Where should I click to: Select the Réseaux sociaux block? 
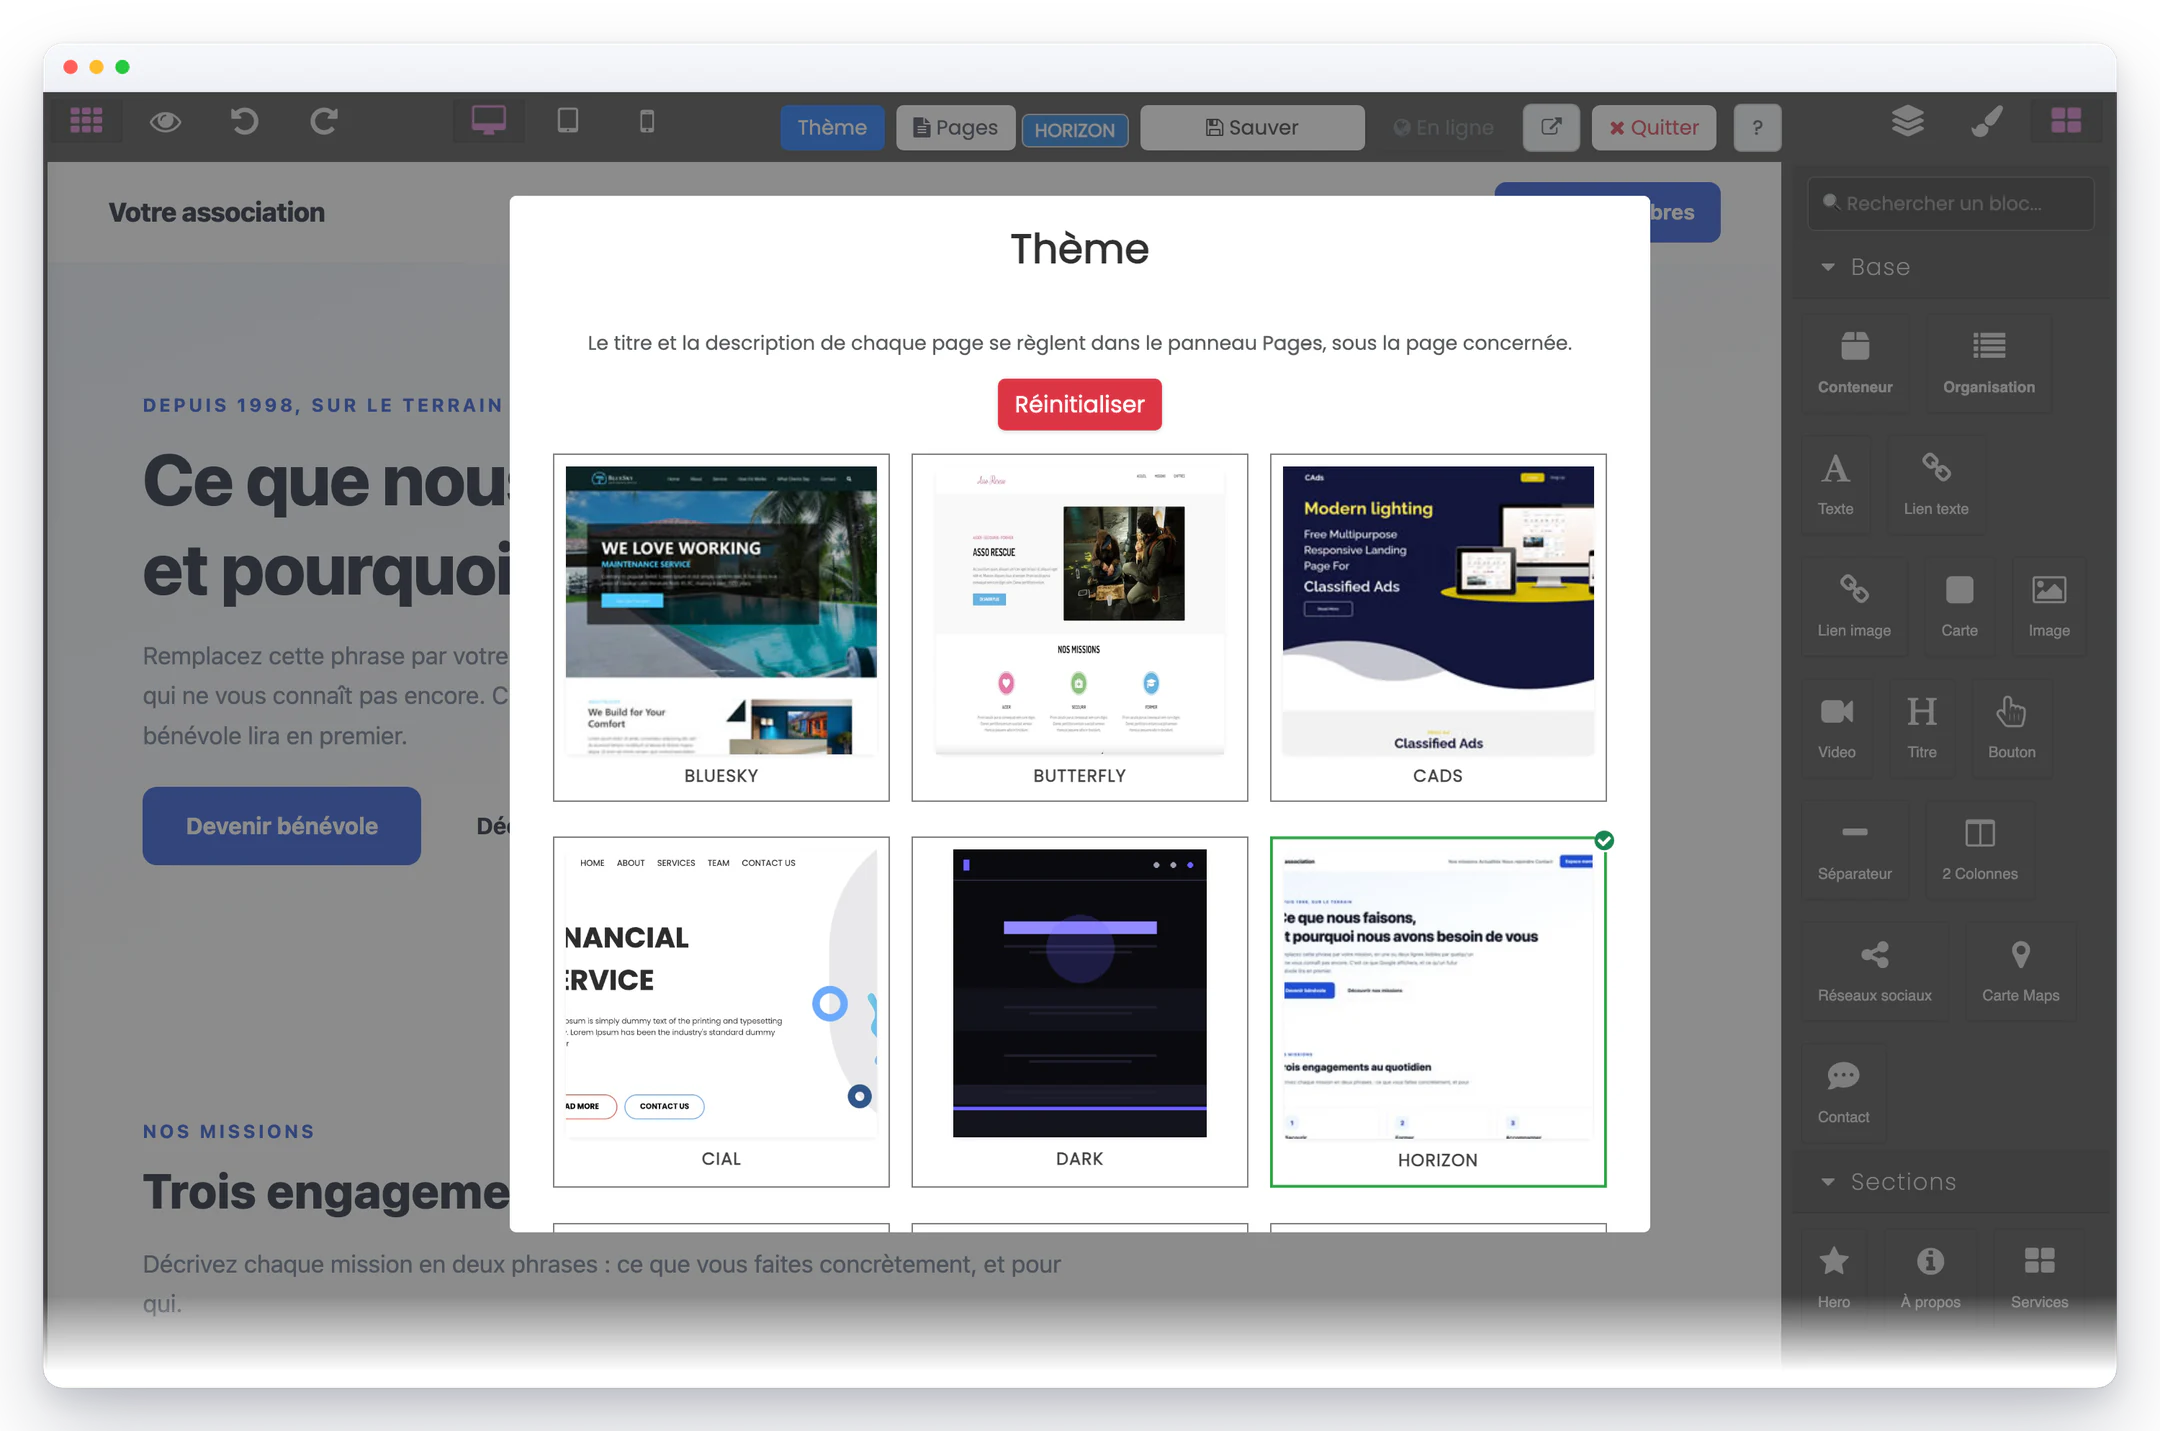pos(1875,973)
